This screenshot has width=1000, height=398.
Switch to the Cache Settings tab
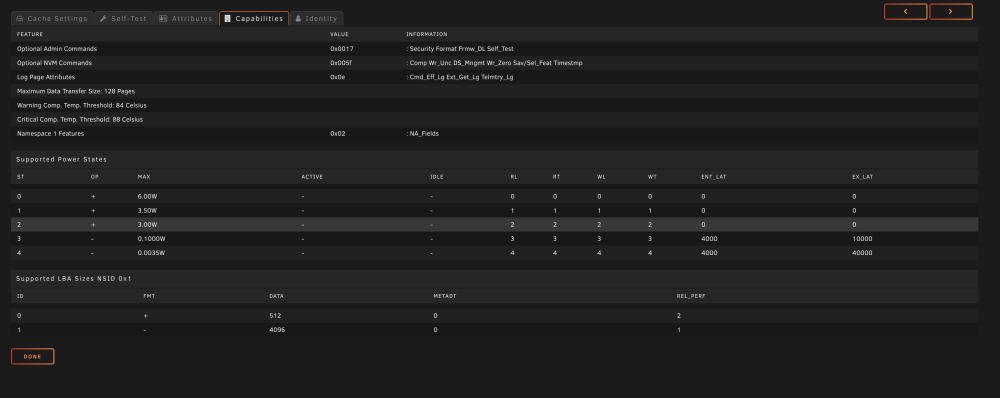[52, 18]
